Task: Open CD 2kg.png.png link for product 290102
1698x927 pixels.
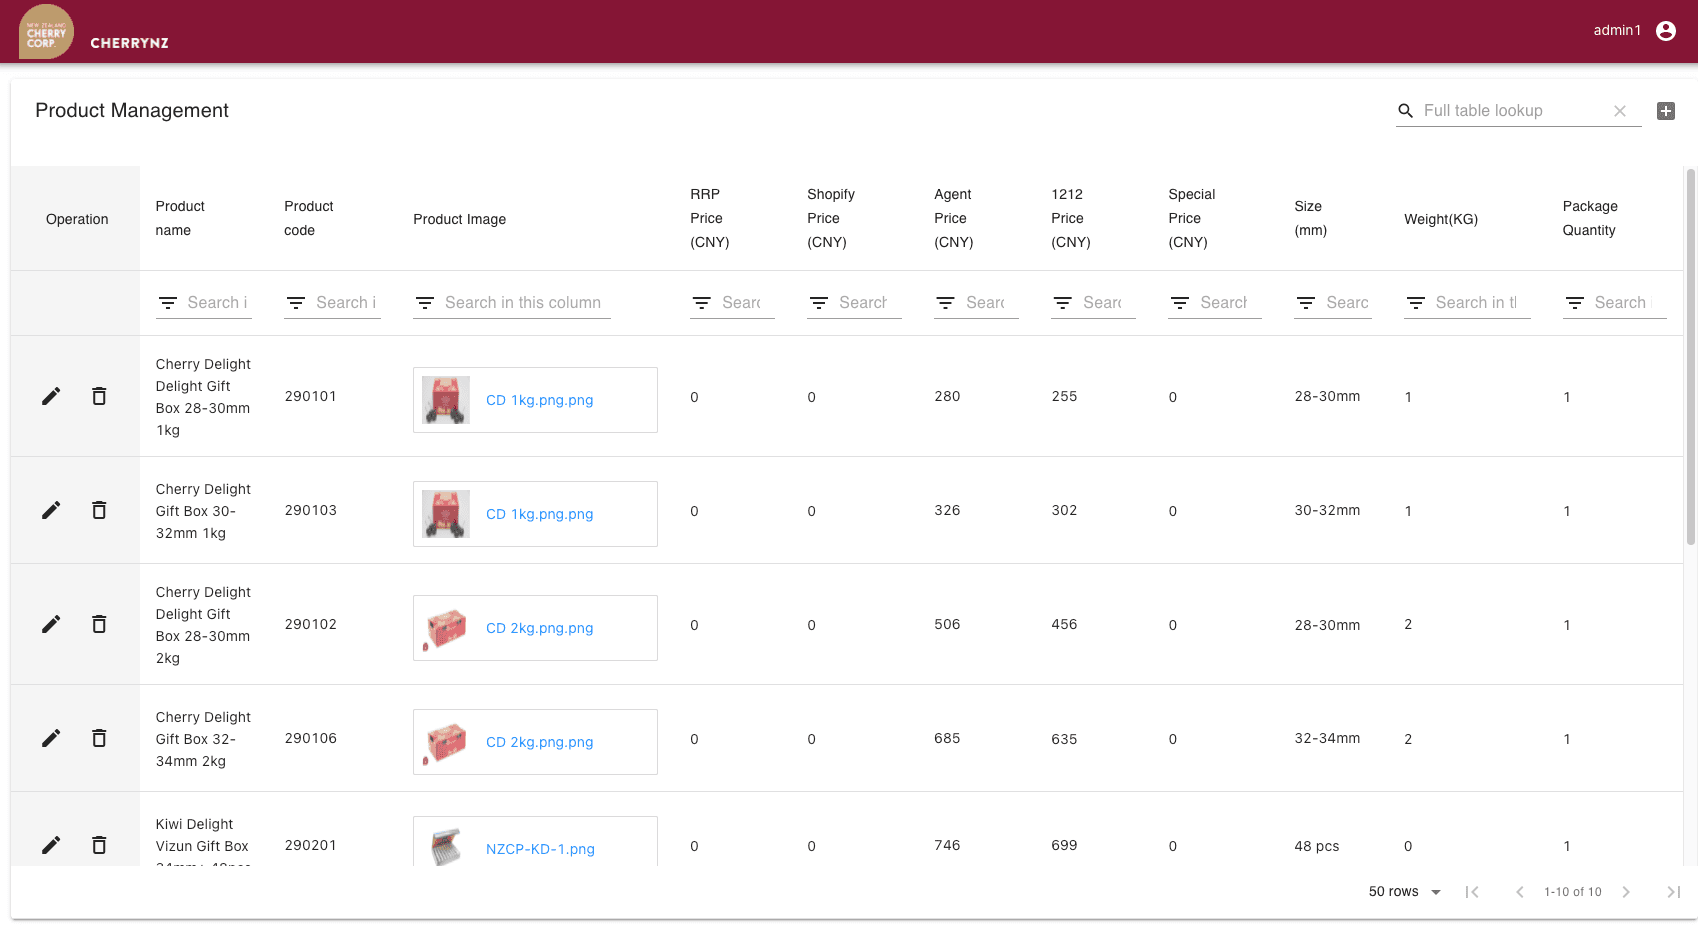Action: coord(539,628)
